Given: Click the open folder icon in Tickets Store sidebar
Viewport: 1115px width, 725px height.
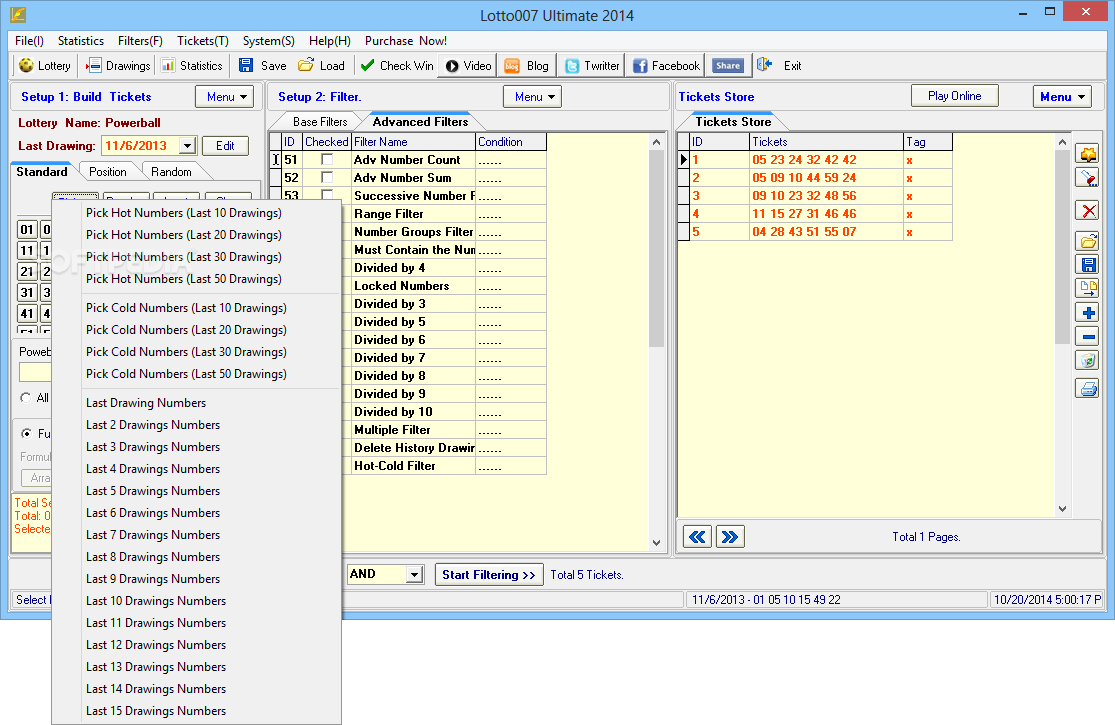Looking at the screenshot, I should click(1088, 242).
